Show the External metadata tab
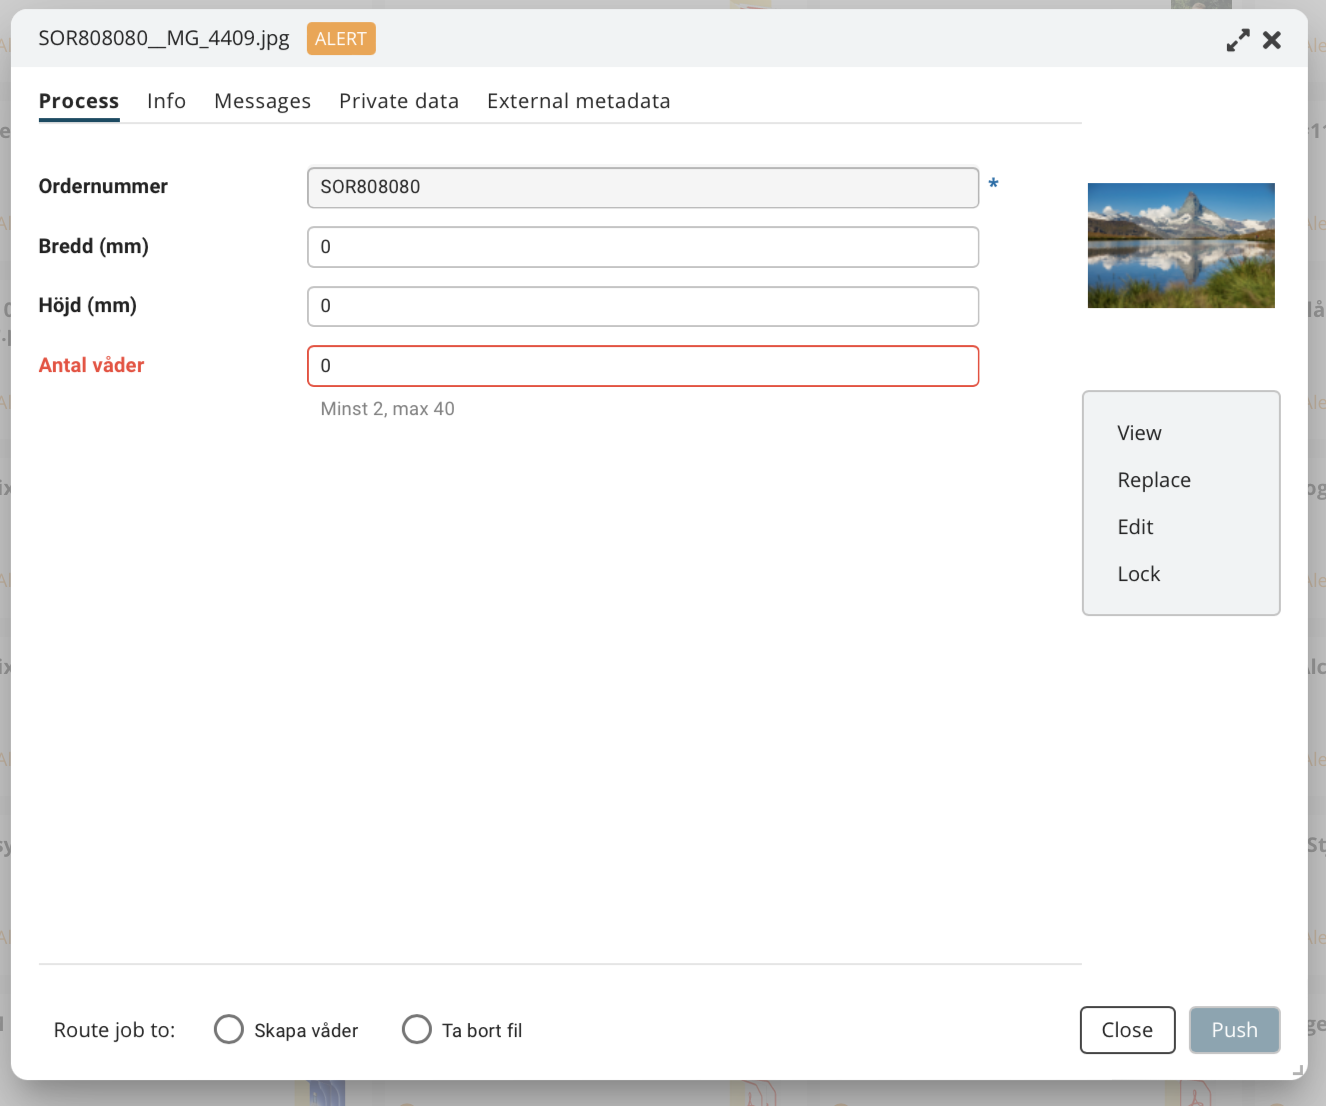The width and height of the screenshot is (1326, 1106). (578, 101)
